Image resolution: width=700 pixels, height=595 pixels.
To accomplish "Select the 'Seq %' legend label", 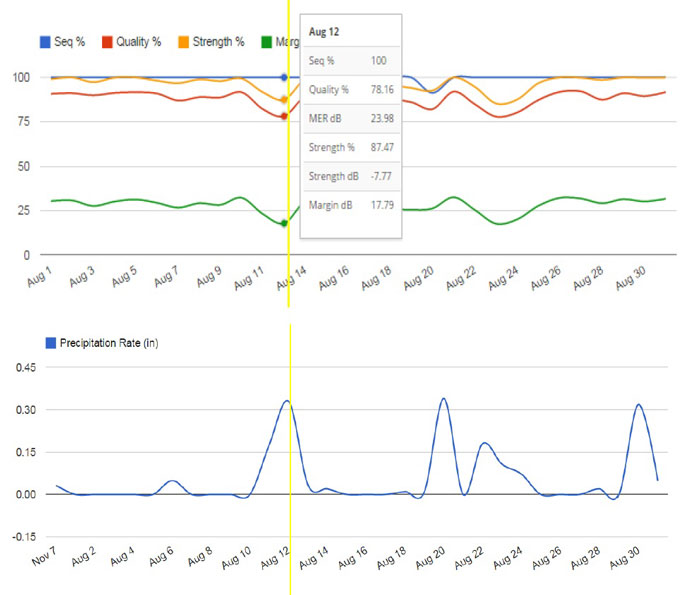I will (69, 42).
